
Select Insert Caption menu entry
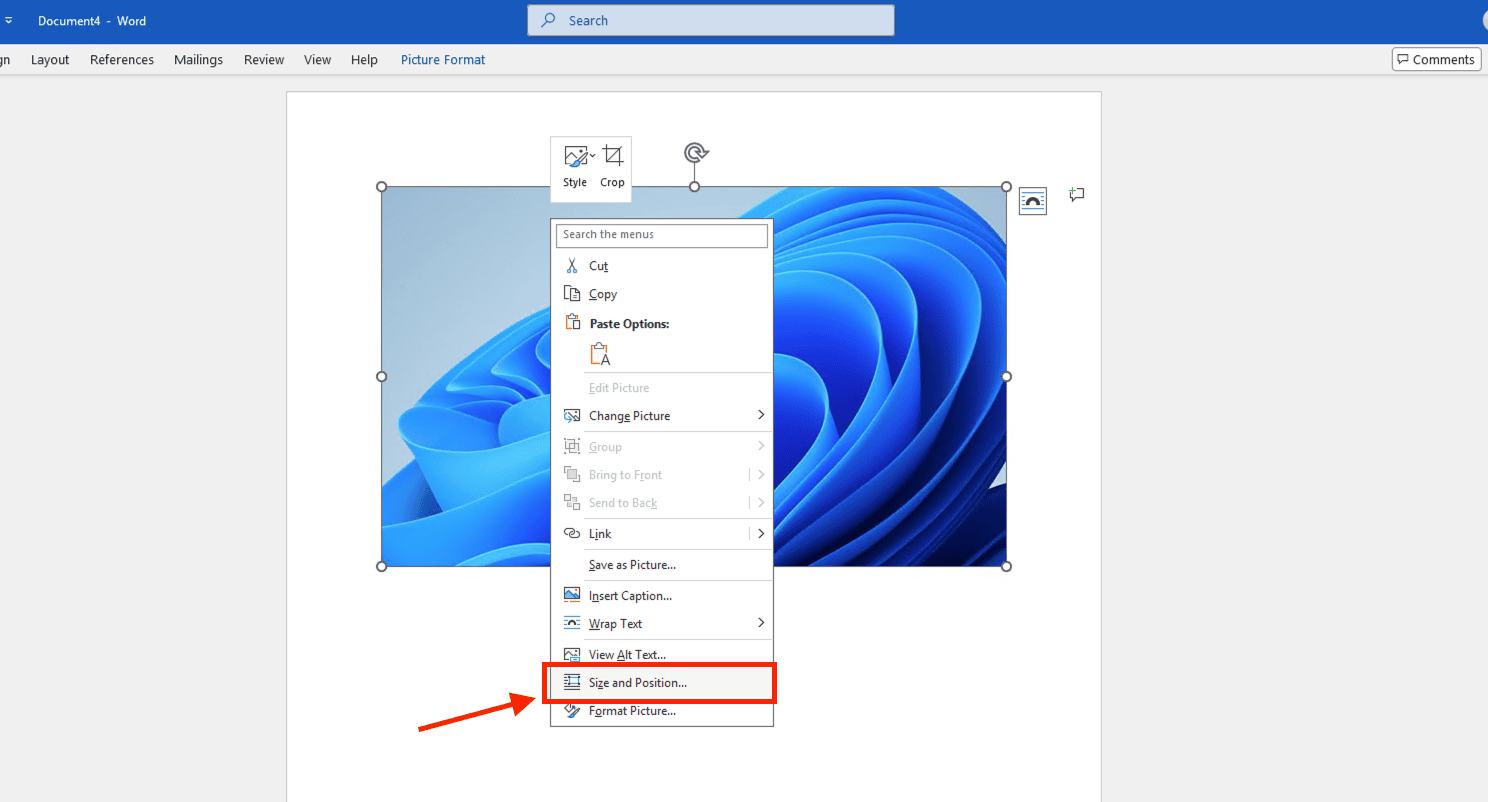click(630, 596)
